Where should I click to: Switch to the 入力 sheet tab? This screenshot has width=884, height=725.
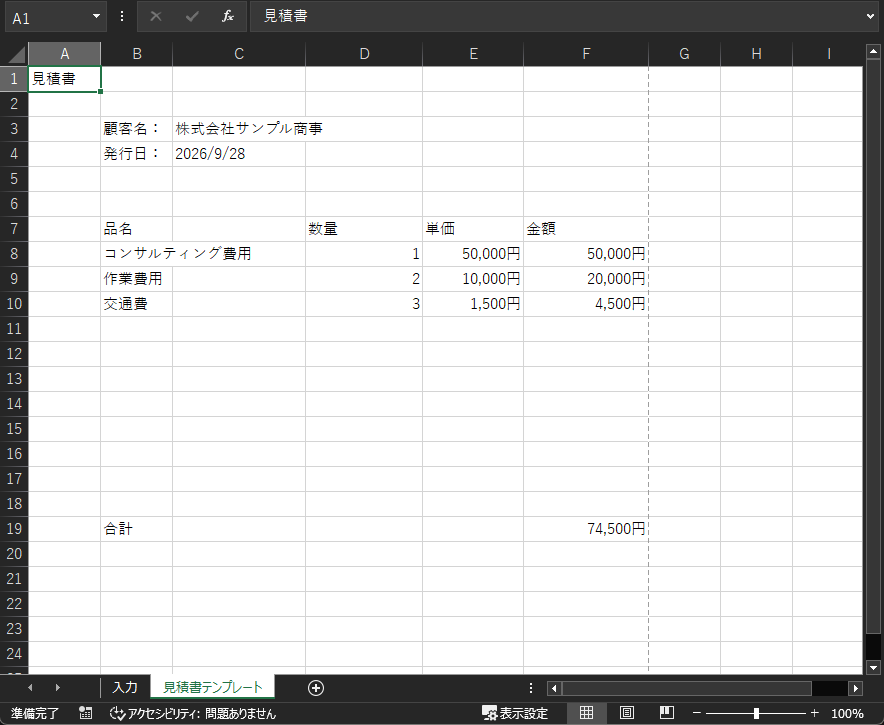coord(125,687)
